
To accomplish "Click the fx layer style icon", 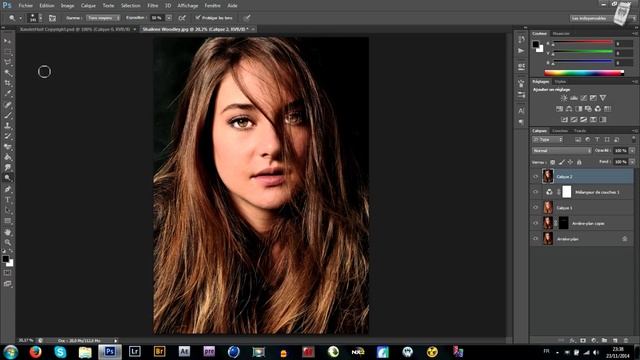I will point(573,340).
